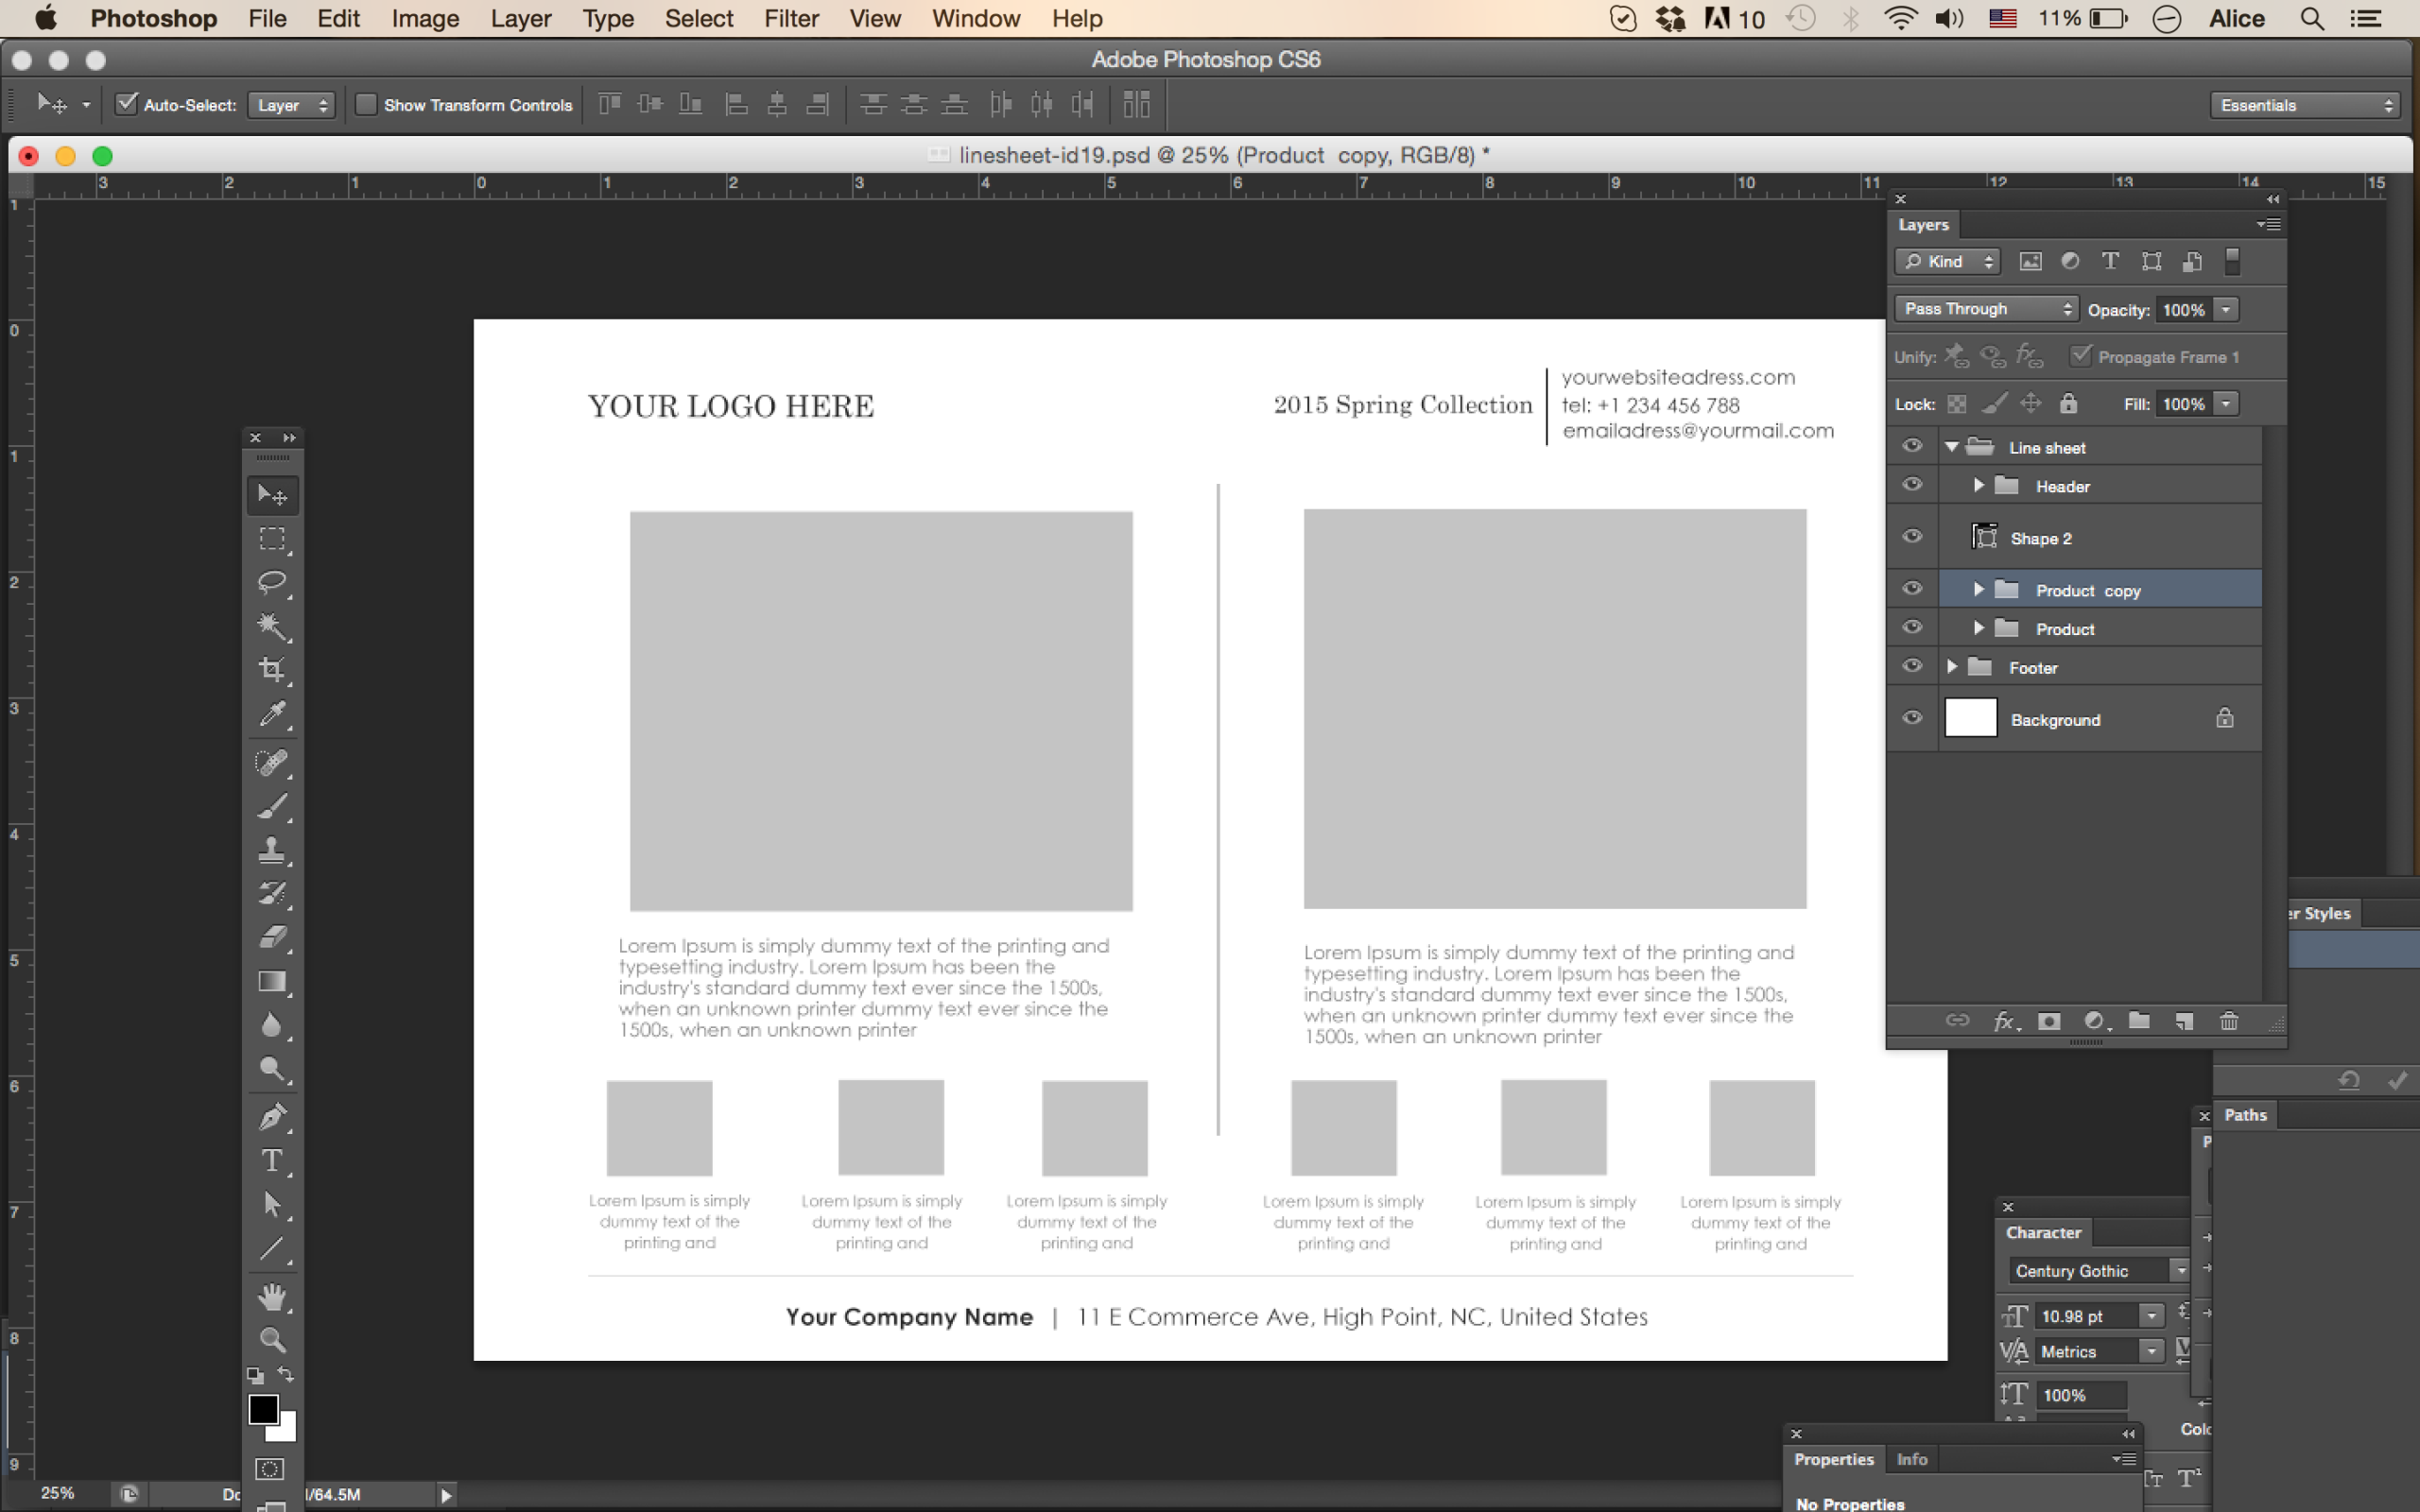Select the Eyedropper tool
The width and height of the screenshot is (2420, 1512).
[272, 714]
